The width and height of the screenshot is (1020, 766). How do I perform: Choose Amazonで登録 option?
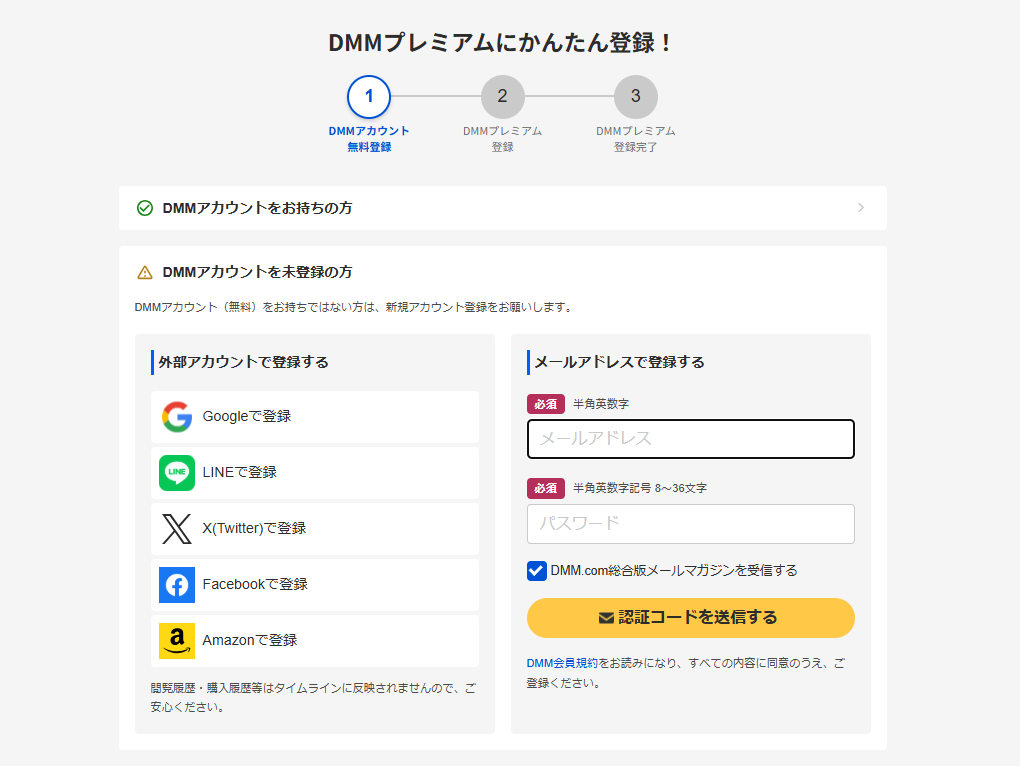point(315,641)
